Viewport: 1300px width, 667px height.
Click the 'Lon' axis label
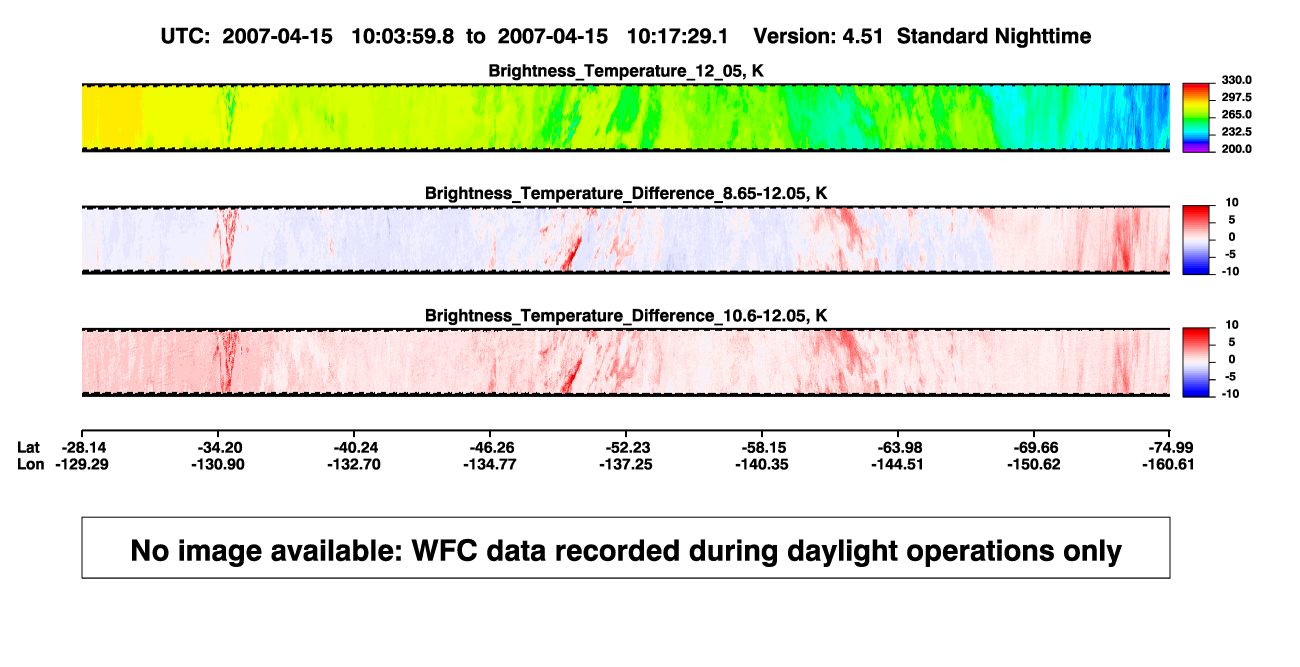pos(30,464)
